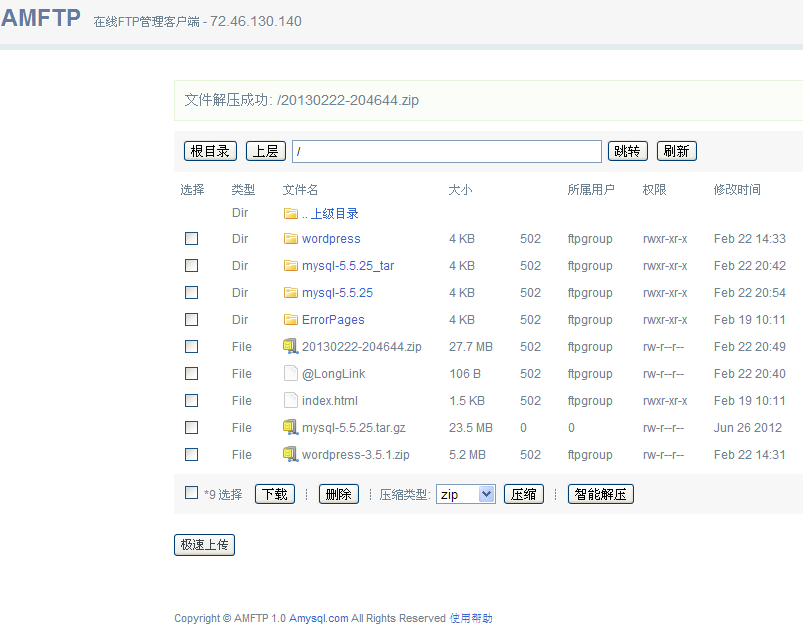Click the @LongLink file icon
Screen dimensions: 803x635
click(291, 374)
